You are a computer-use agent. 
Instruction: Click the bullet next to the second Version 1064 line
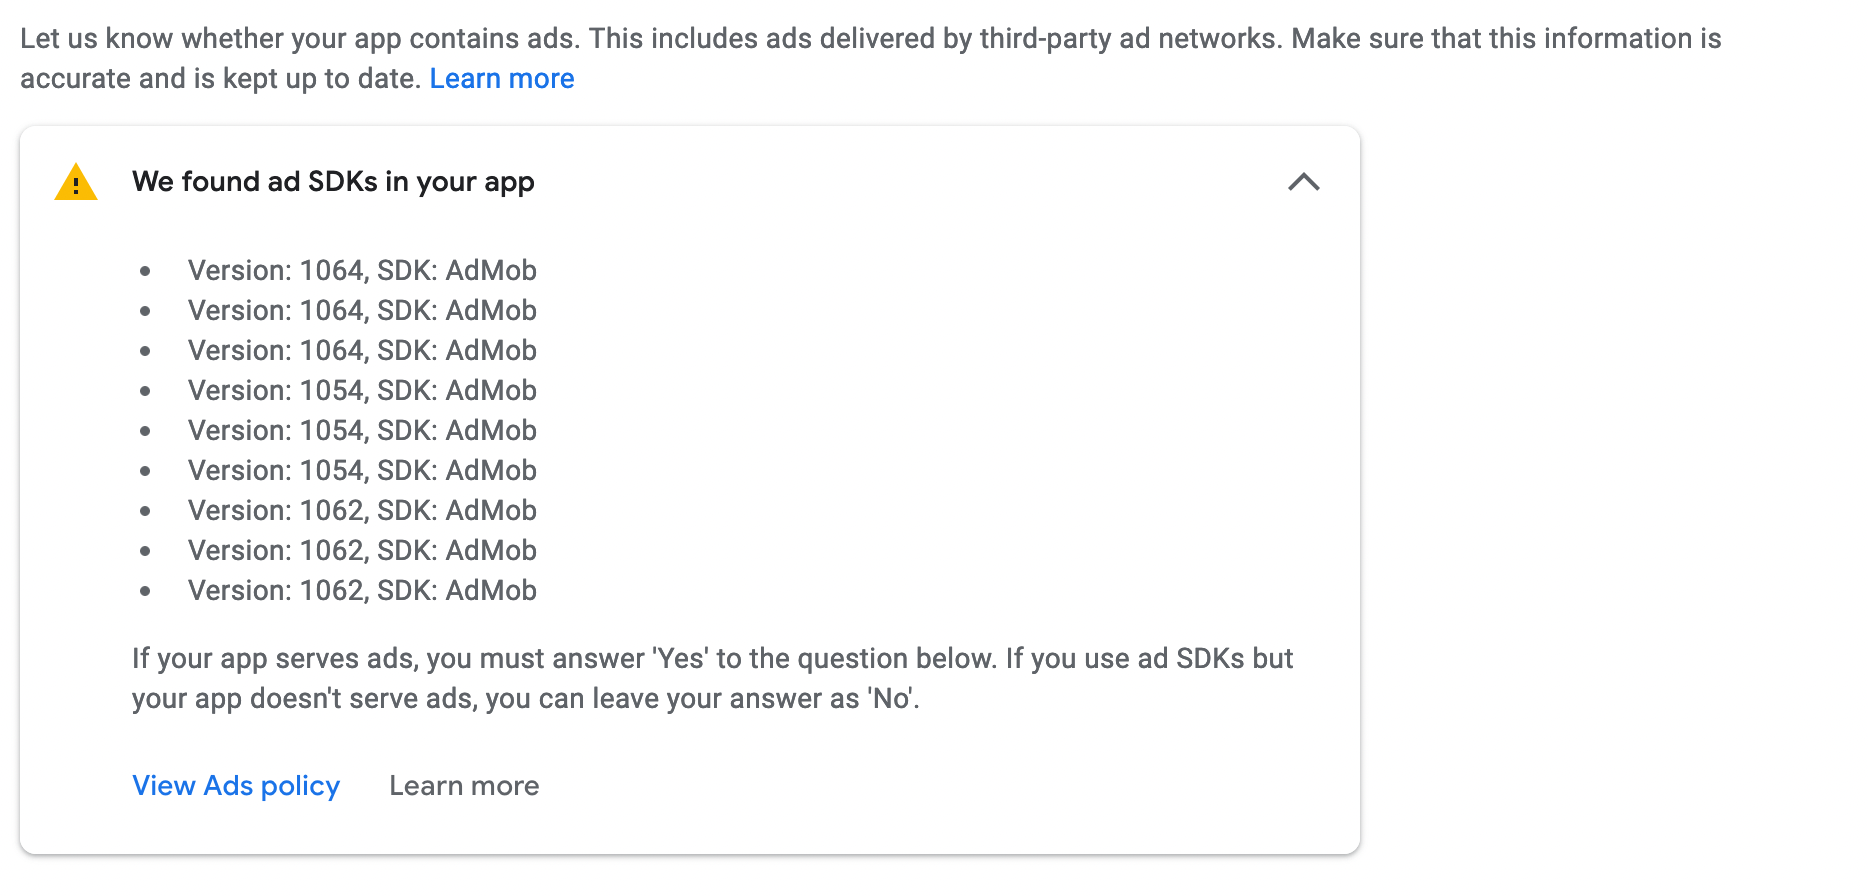145,310
